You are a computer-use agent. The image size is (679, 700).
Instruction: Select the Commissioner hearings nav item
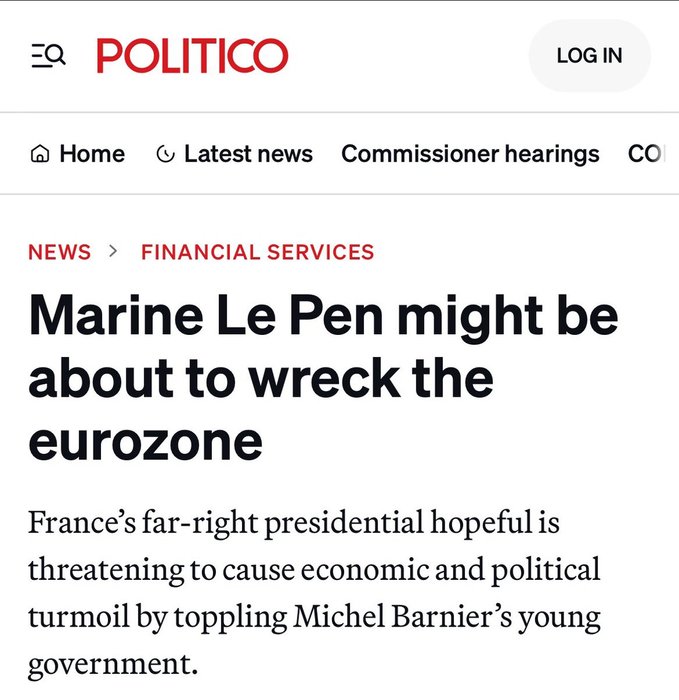470,154
